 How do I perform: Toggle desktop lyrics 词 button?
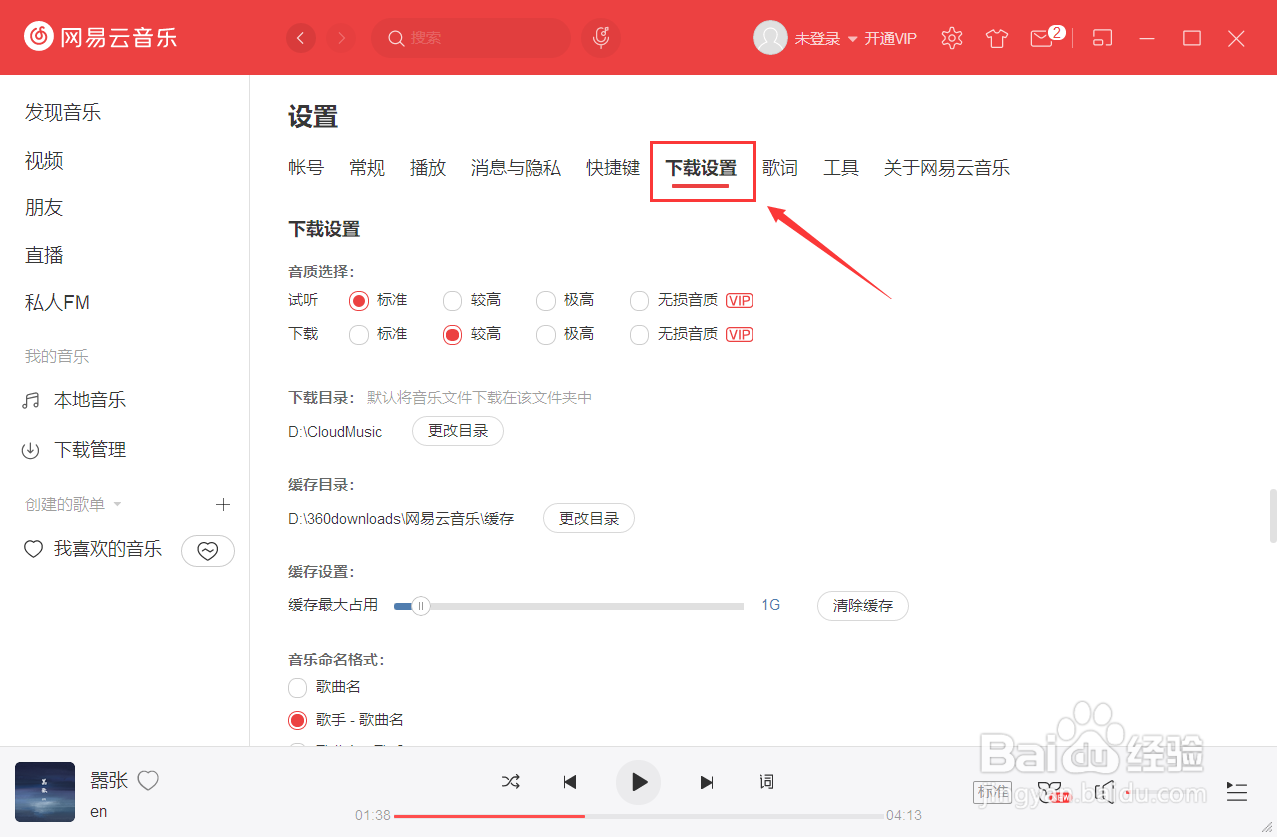(x=766, y=782)
